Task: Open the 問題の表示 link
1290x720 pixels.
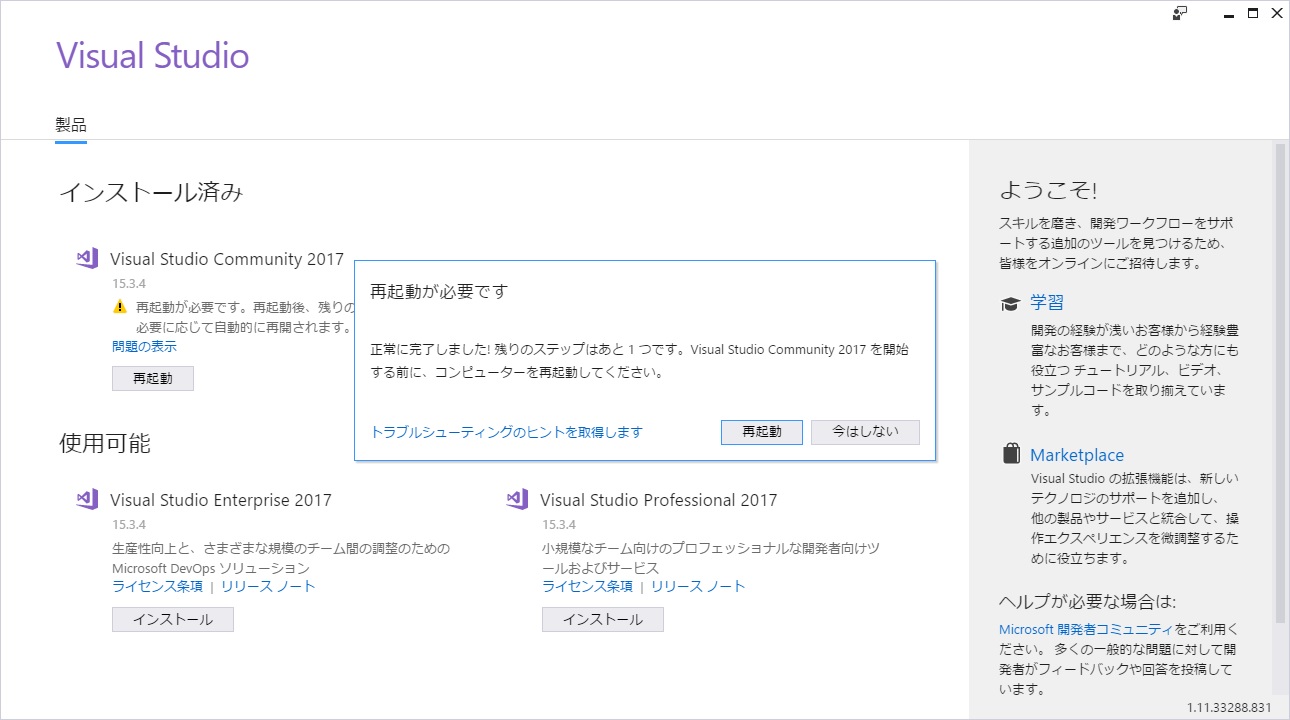Action: coord(144,346)
